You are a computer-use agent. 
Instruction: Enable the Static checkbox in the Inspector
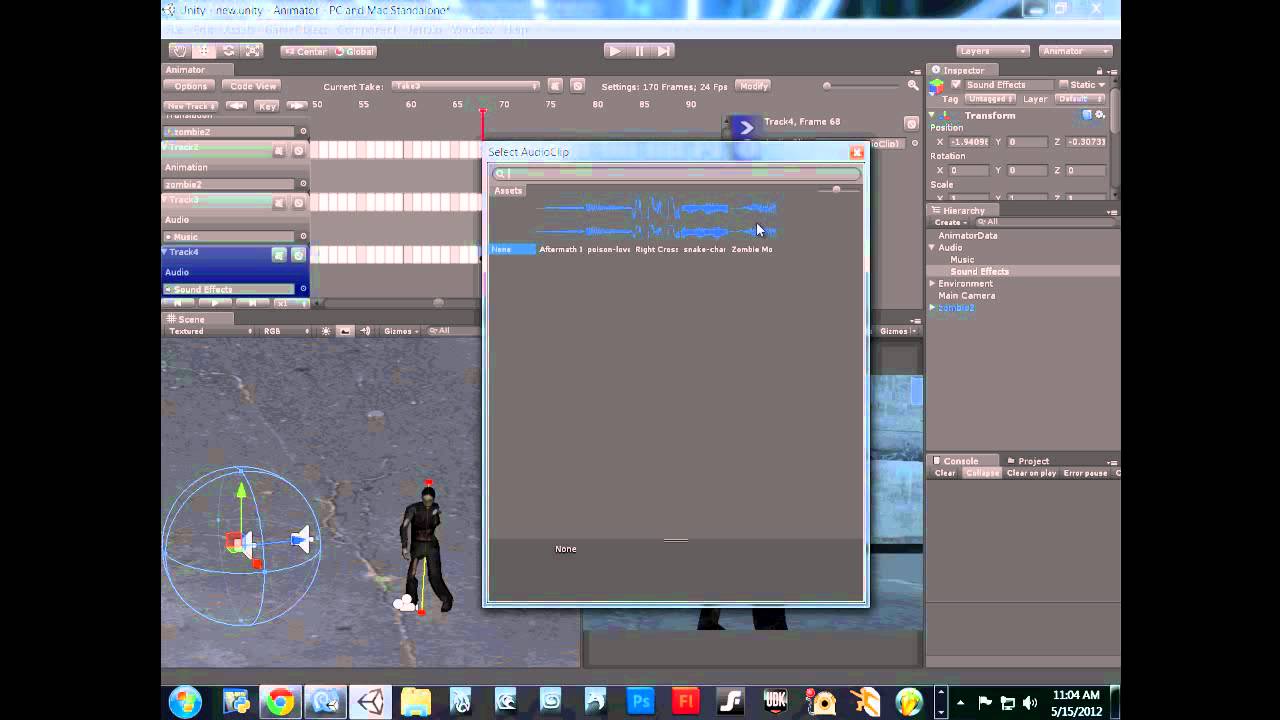click(1064, 84)
